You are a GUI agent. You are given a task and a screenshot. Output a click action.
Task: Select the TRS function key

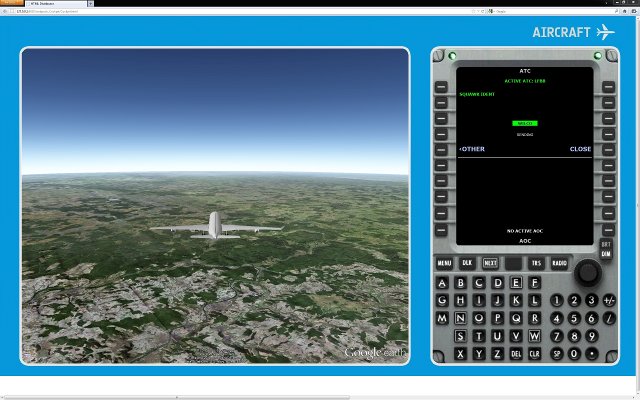point(536,263)
